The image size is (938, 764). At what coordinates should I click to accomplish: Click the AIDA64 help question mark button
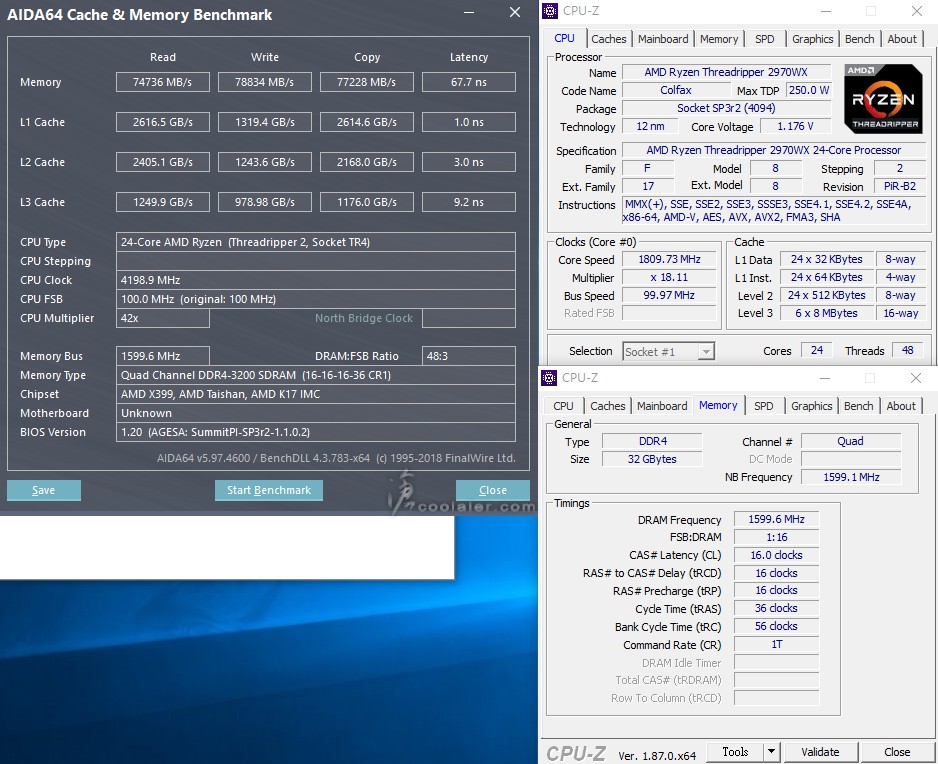pyautogui.click(x=469, y=14)
